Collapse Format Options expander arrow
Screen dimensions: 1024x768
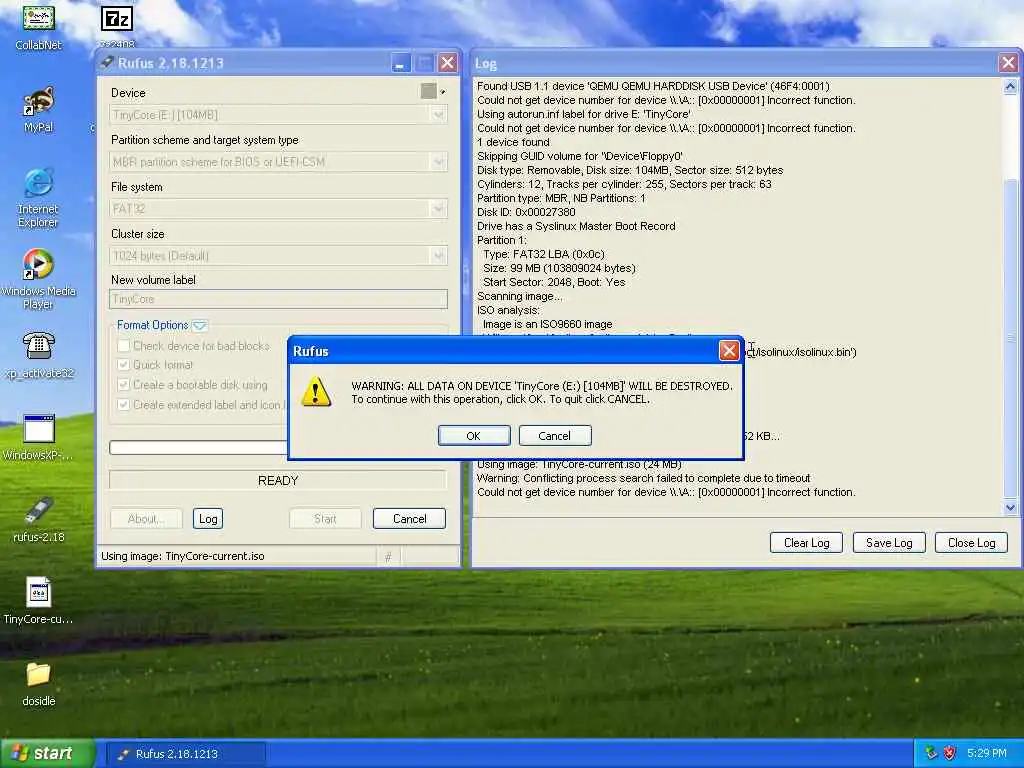click(200, 325)
